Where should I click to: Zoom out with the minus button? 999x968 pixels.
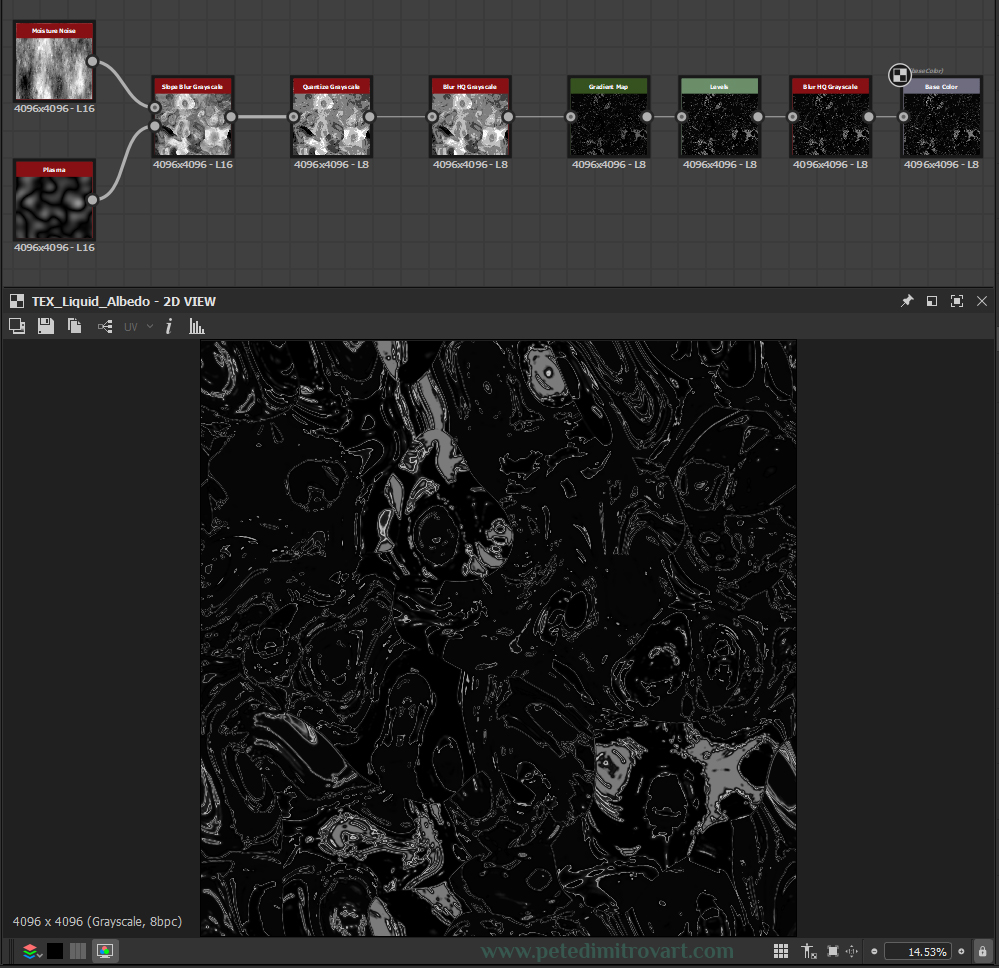(x=874, y=951)
